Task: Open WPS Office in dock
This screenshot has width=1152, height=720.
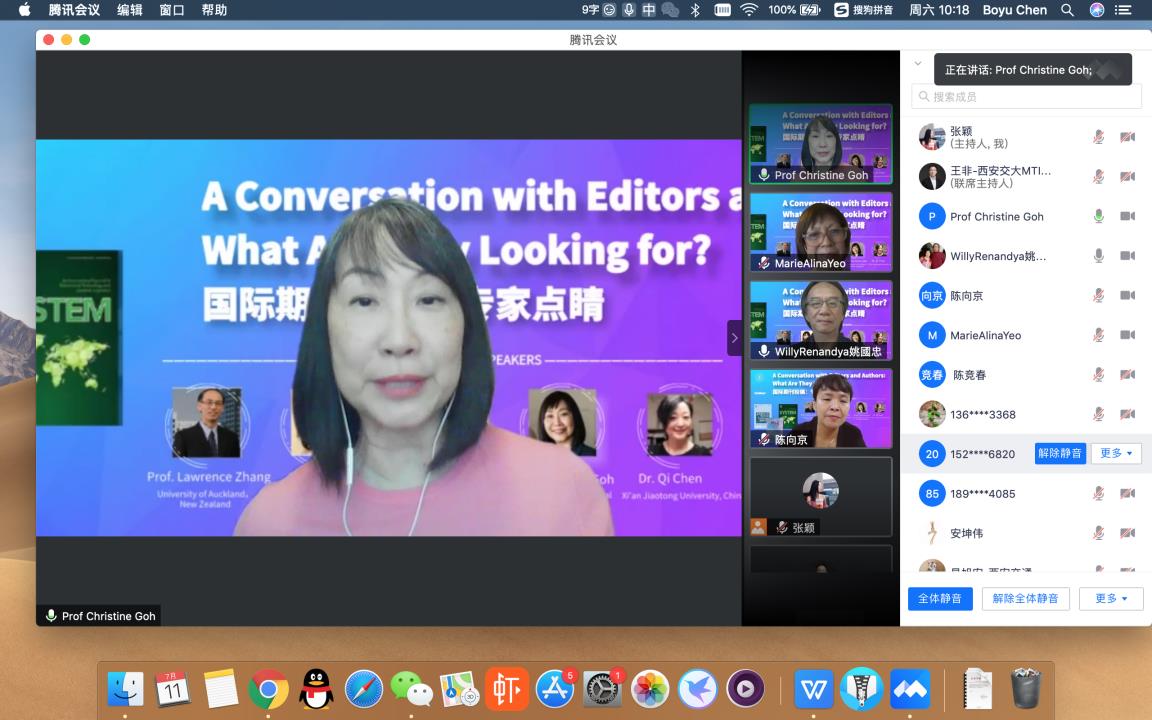Action: [x=813, y=689]
